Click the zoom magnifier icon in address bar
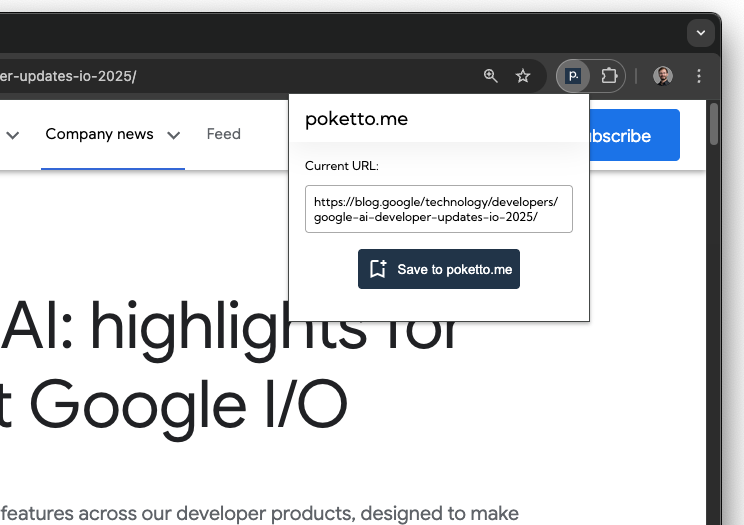The height and width of the screenshot is (525, 744). [x=491, y=76]
